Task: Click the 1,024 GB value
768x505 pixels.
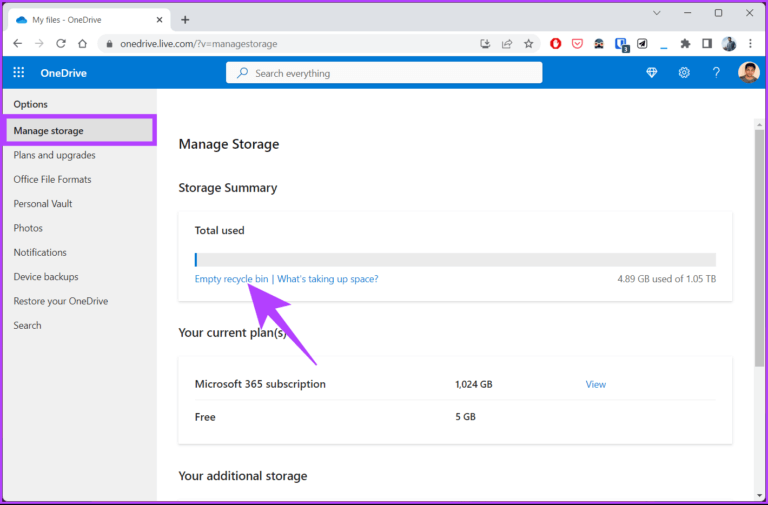Action: pos(474,384)
